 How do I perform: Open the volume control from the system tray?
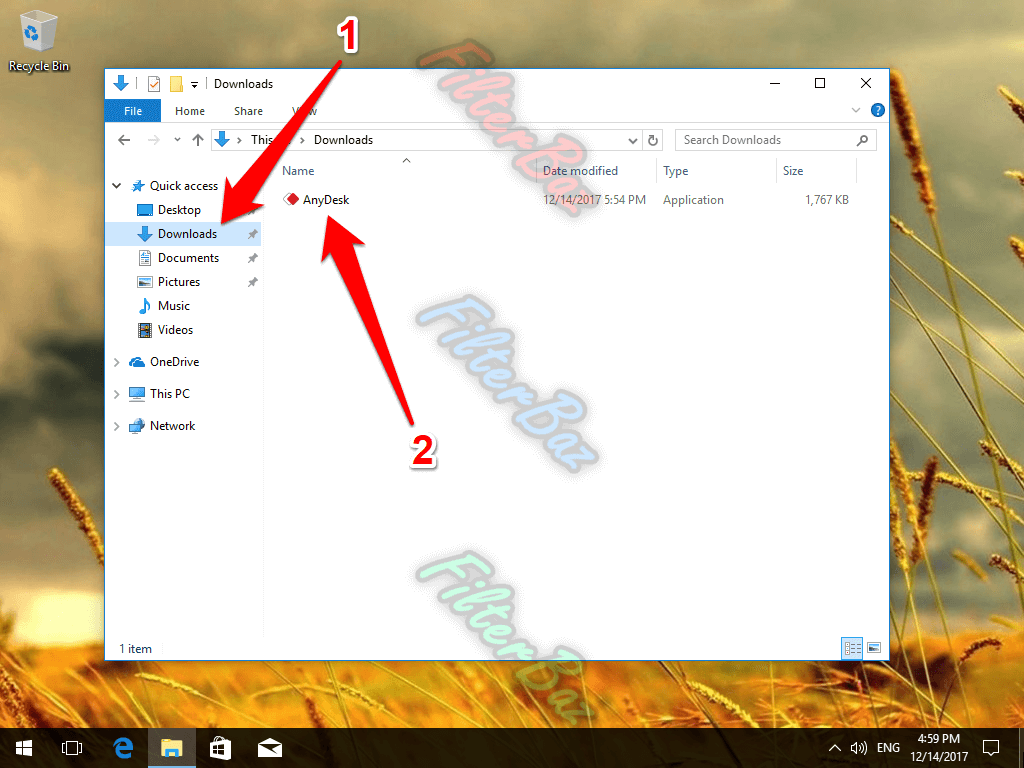[859, 747]
